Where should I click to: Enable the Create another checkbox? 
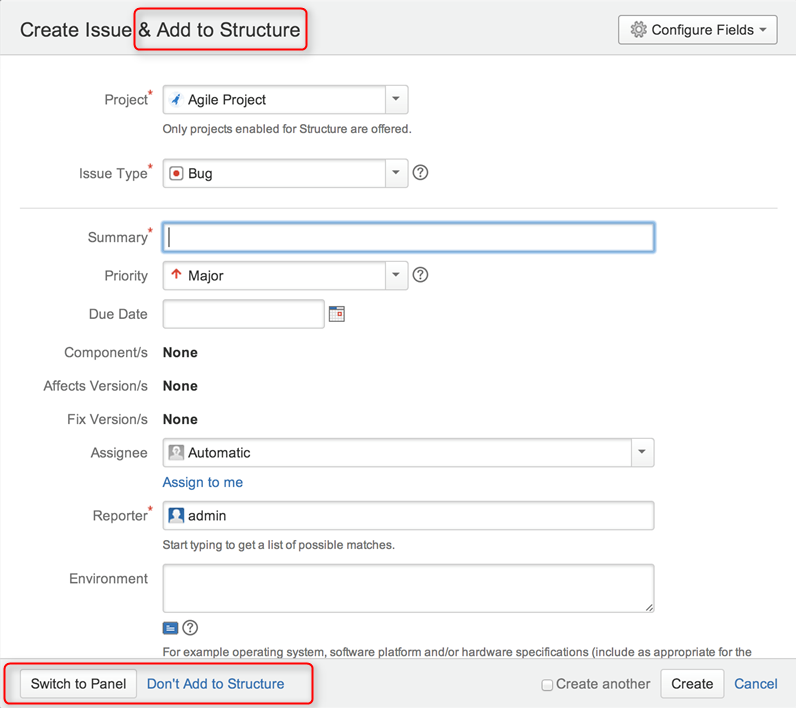coord(547,685)
